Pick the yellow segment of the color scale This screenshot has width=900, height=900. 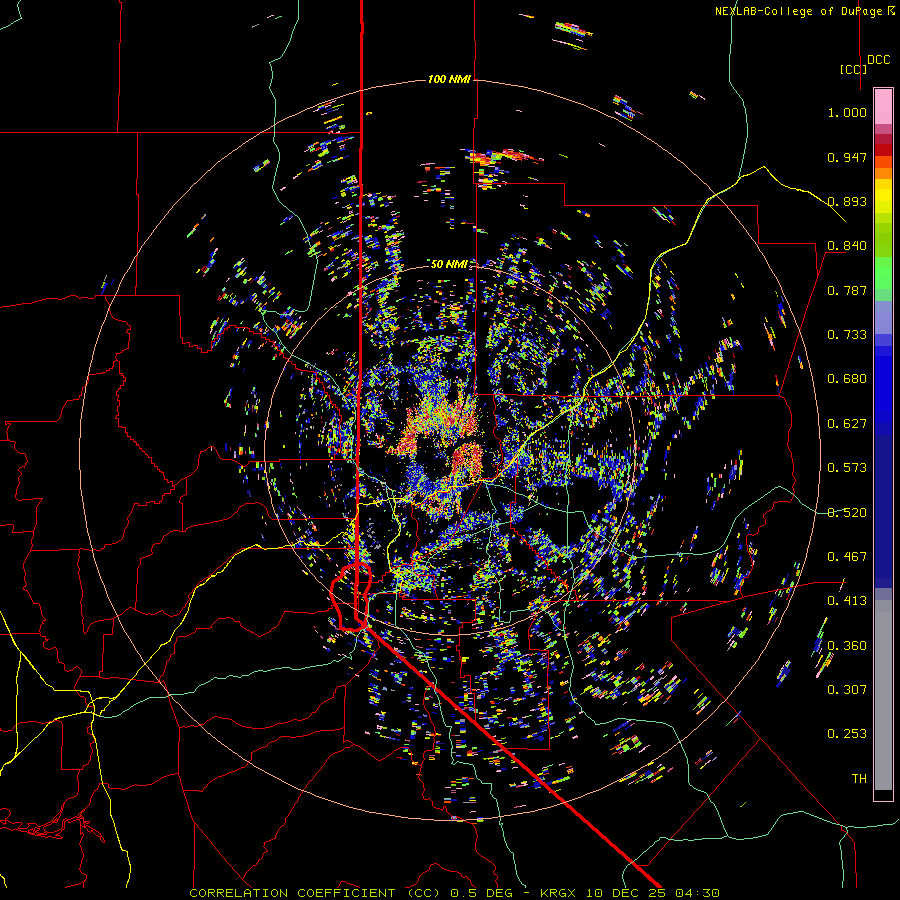click(883, 196)
